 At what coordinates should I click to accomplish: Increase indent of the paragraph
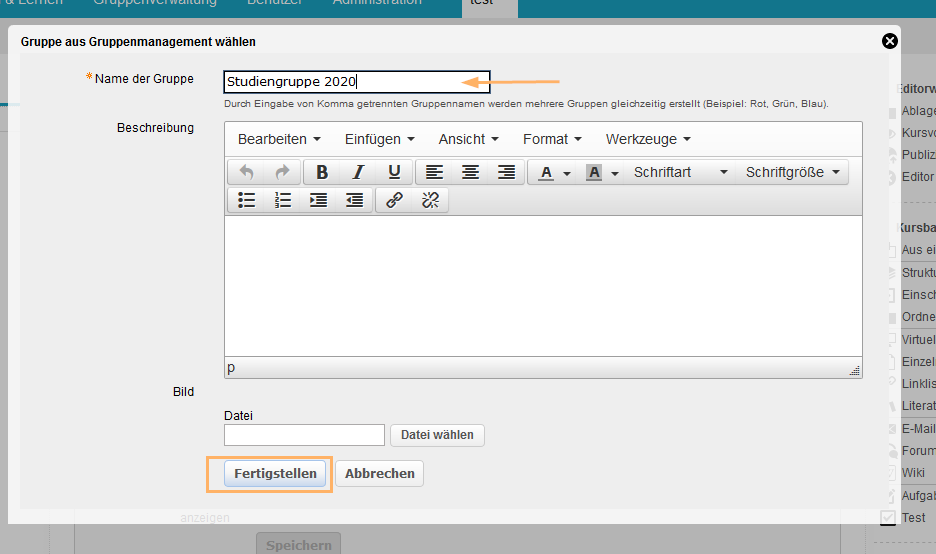point(318,200)
